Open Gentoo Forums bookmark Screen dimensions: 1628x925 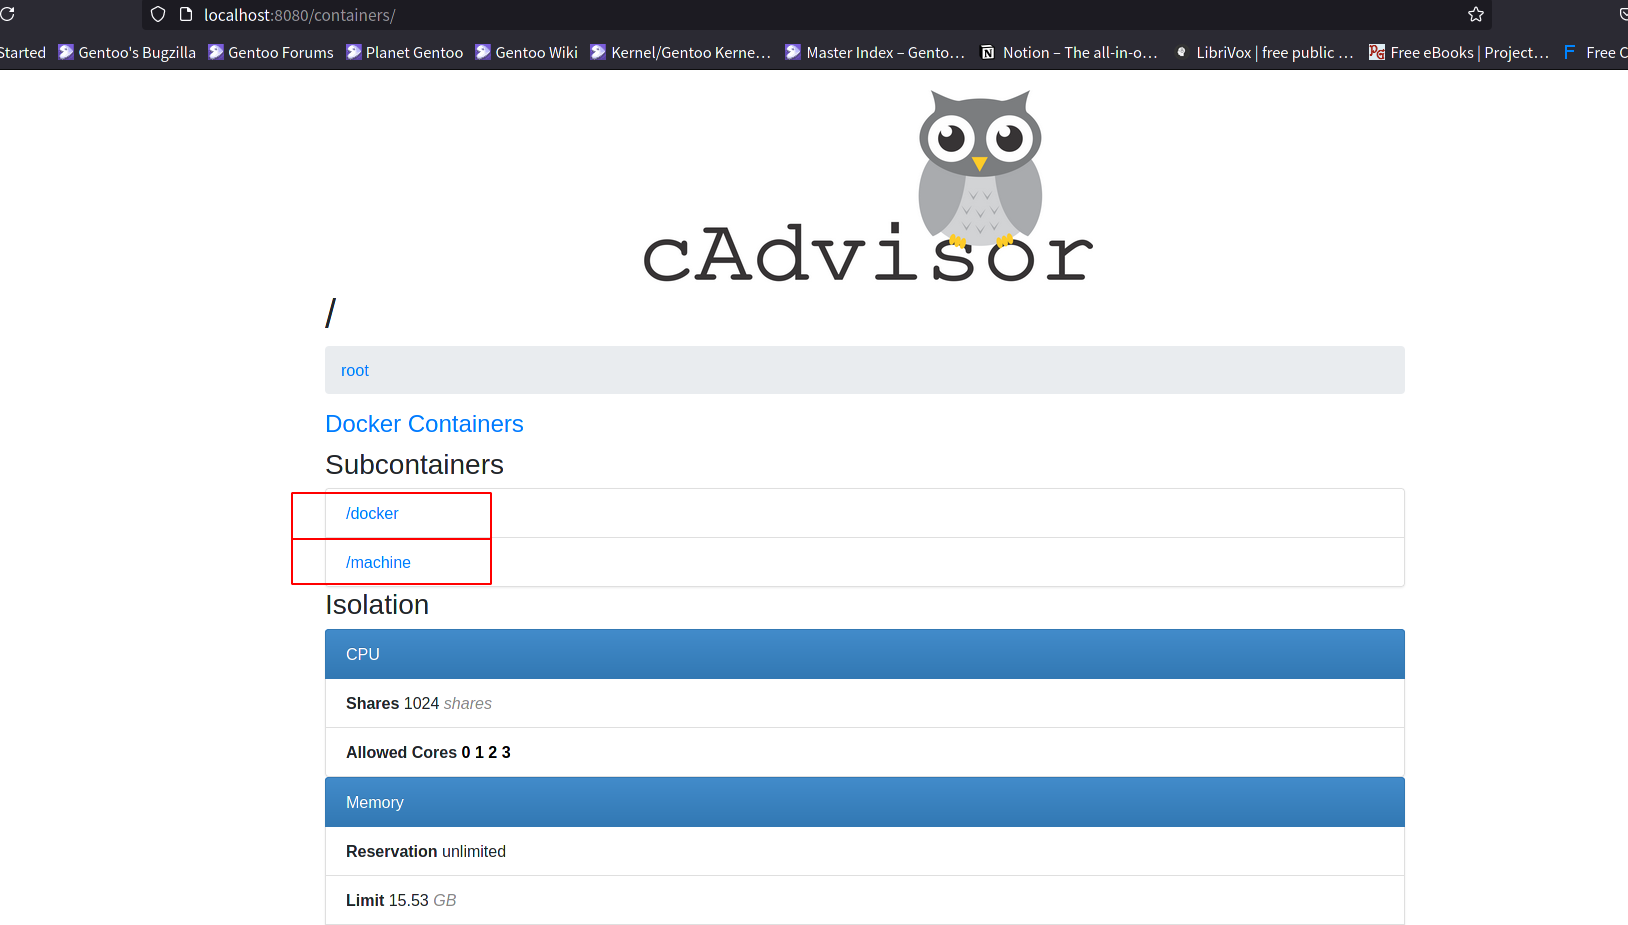[271, 52]
